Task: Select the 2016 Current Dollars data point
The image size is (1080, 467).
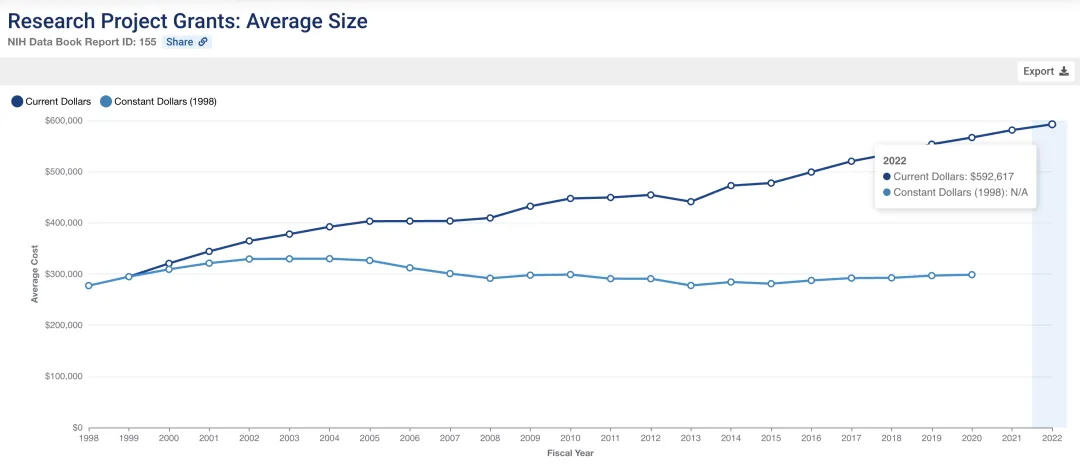Action: click(811, 172)
